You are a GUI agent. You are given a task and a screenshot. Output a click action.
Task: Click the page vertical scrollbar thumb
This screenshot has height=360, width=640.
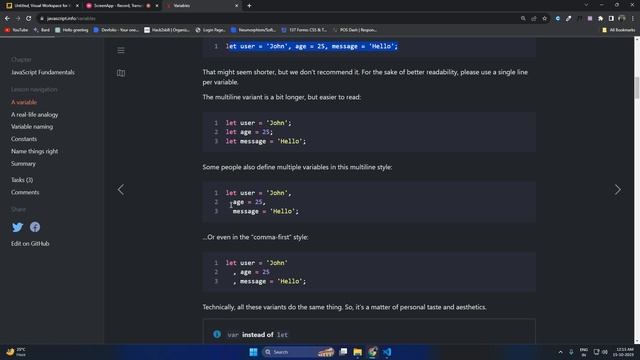coord(637,87)
